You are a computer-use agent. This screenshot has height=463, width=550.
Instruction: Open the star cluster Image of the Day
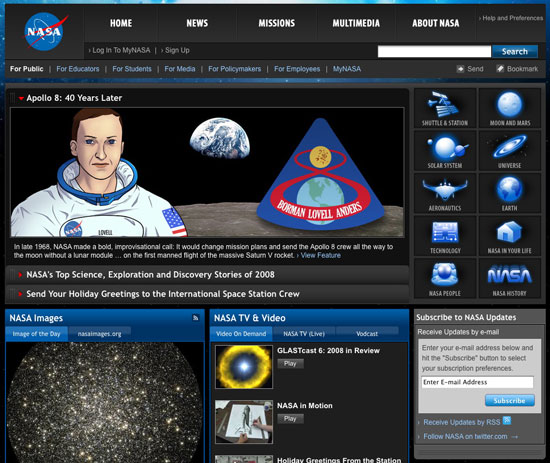point(105,403)
